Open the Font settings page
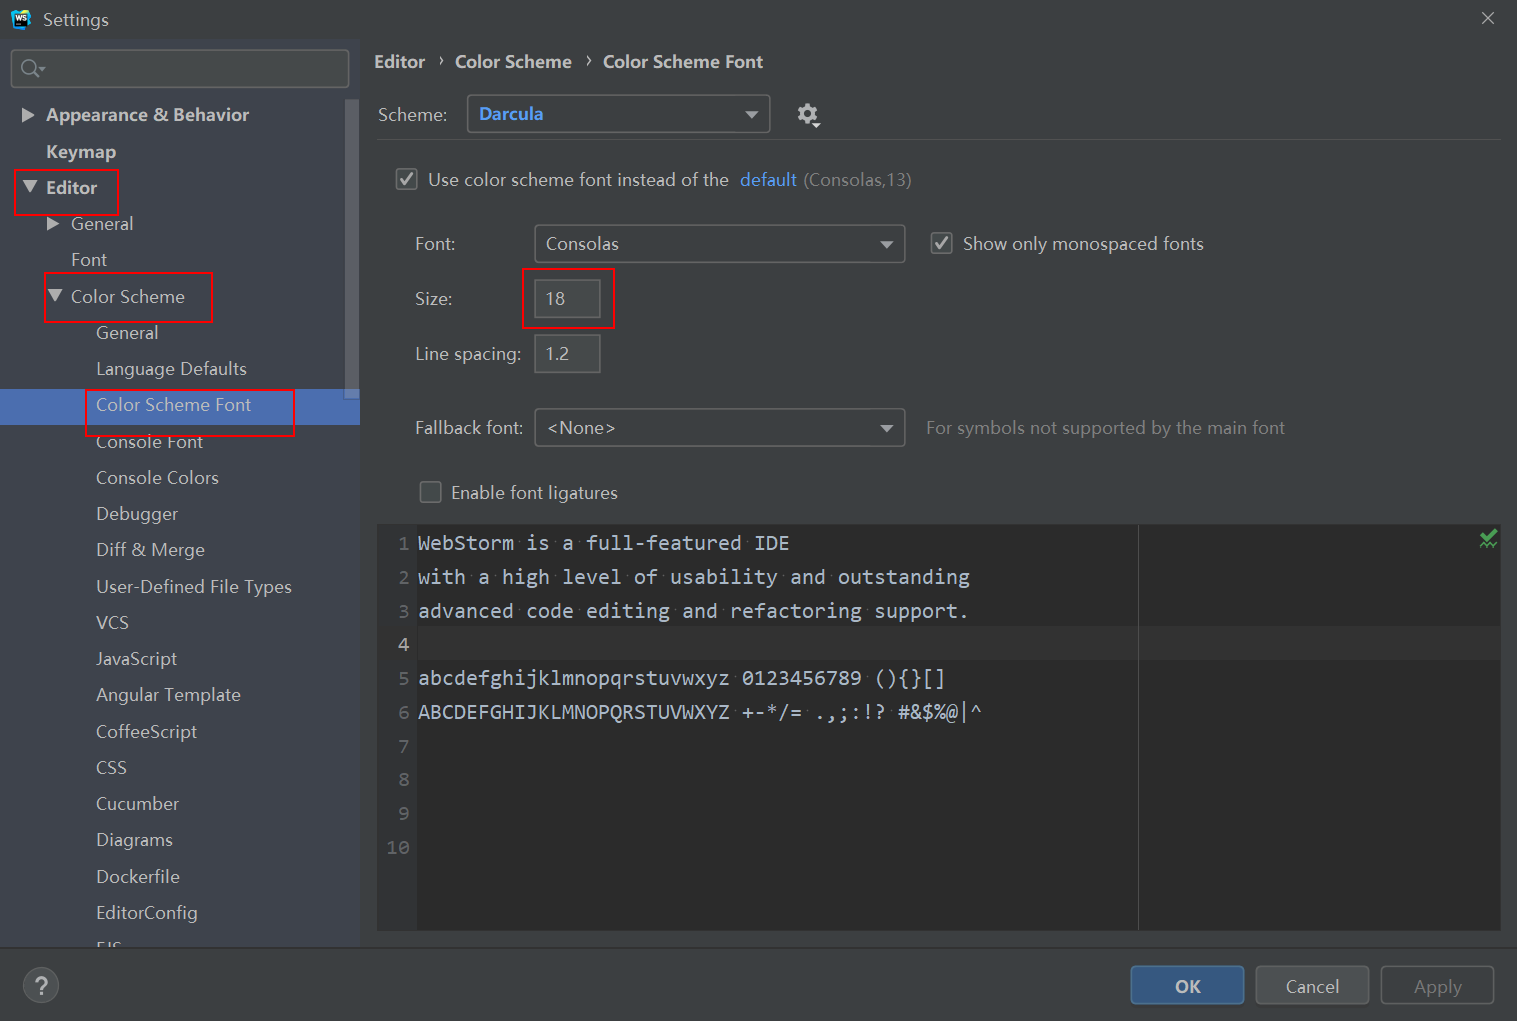 pyautogui.click(x=89, y=260)
